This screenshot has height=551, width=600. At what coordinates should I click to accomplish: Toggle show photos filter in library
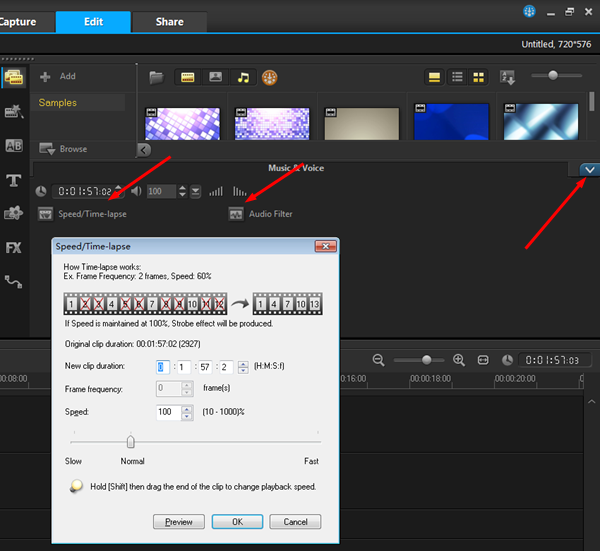215,77
